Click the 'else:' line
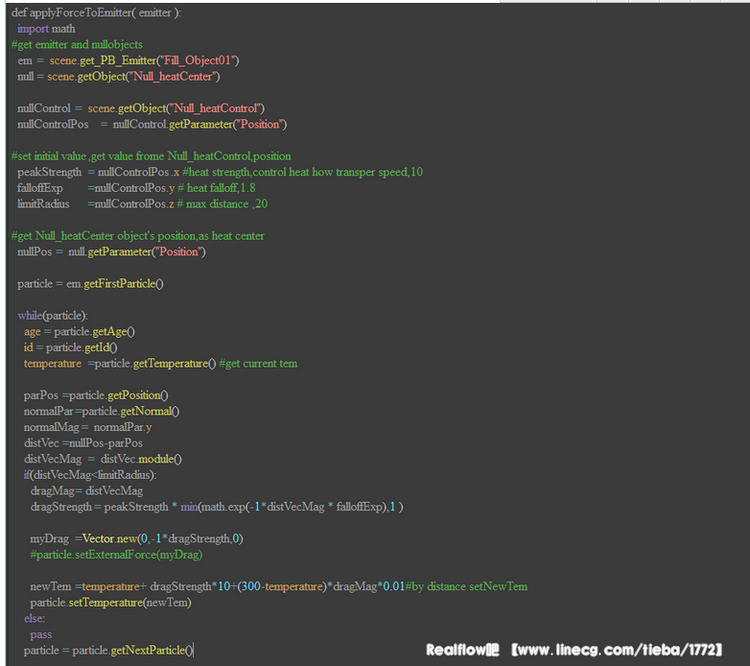 pos(34,619)
